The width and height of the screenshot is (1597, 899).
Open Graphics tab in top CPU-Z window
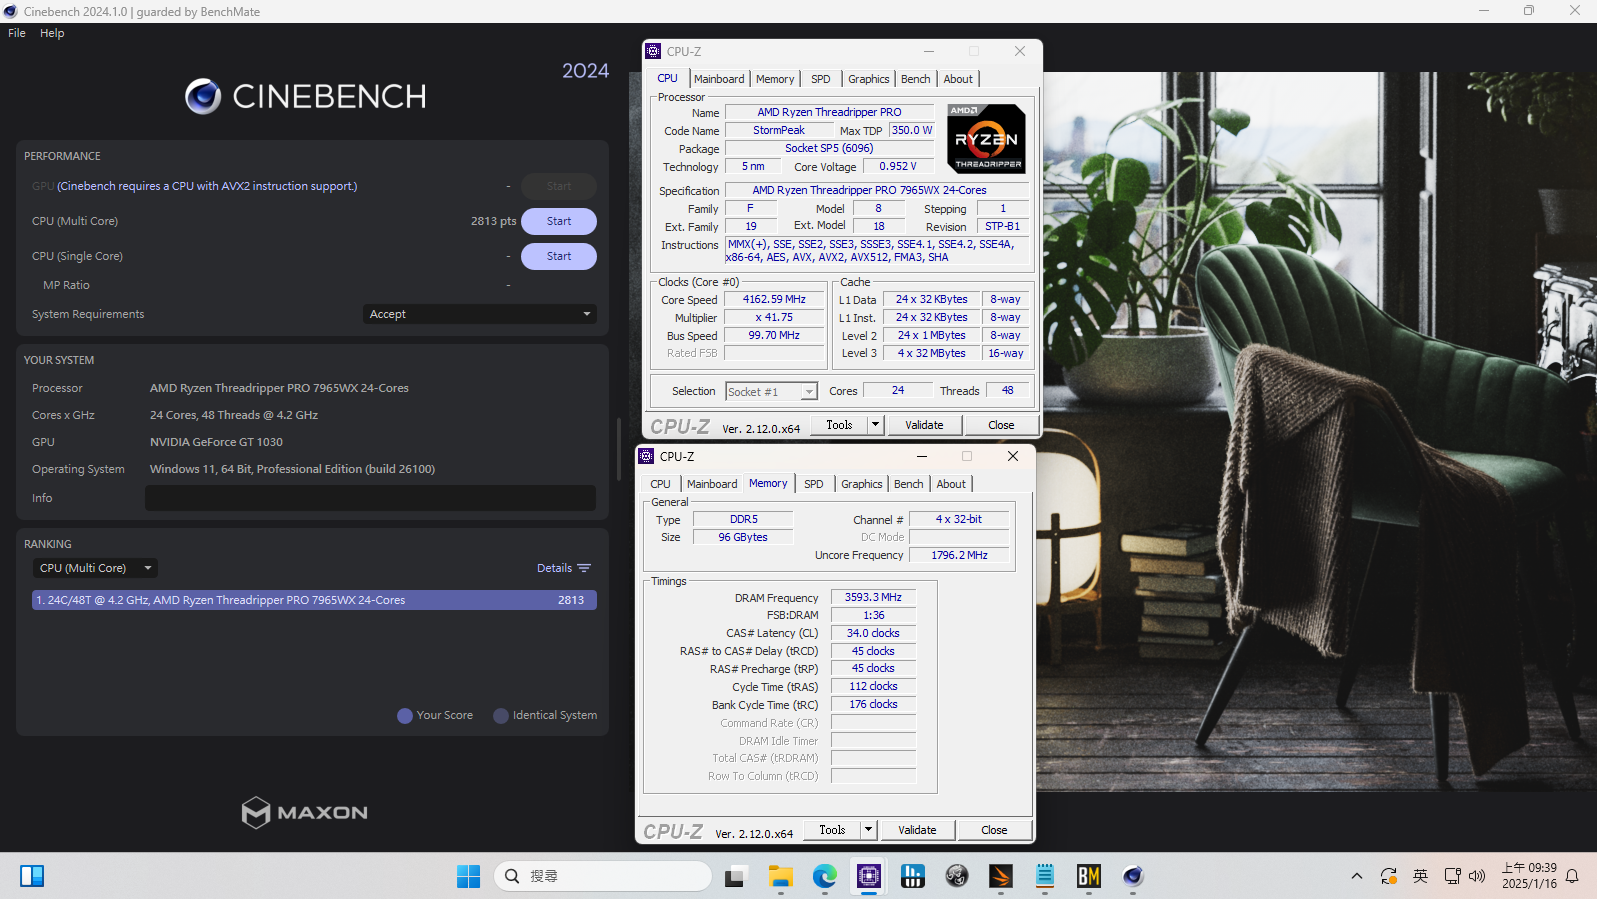click(868, 79)
